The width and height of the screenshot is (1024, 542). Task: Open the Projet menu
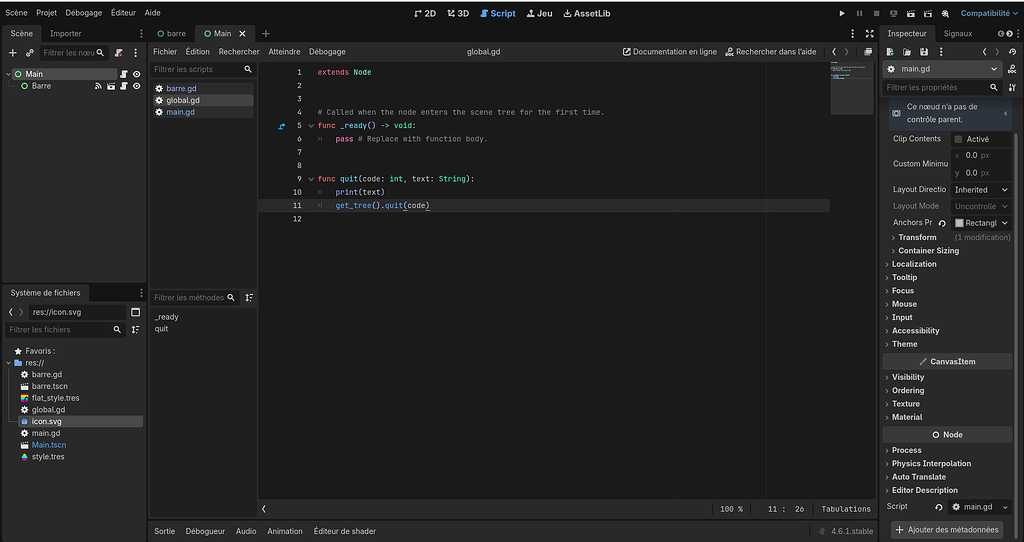[46, 13]
